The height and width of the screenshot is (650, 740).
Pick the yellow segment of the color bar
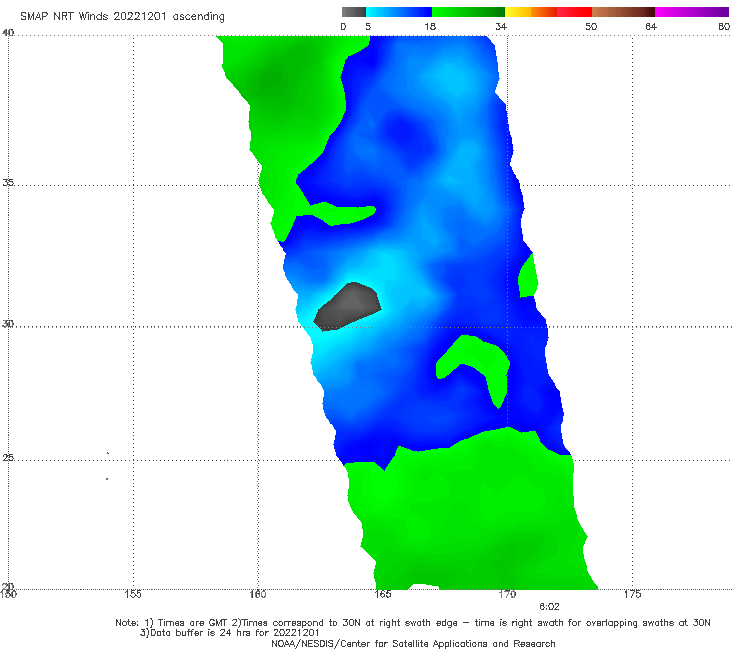(518, 12)
